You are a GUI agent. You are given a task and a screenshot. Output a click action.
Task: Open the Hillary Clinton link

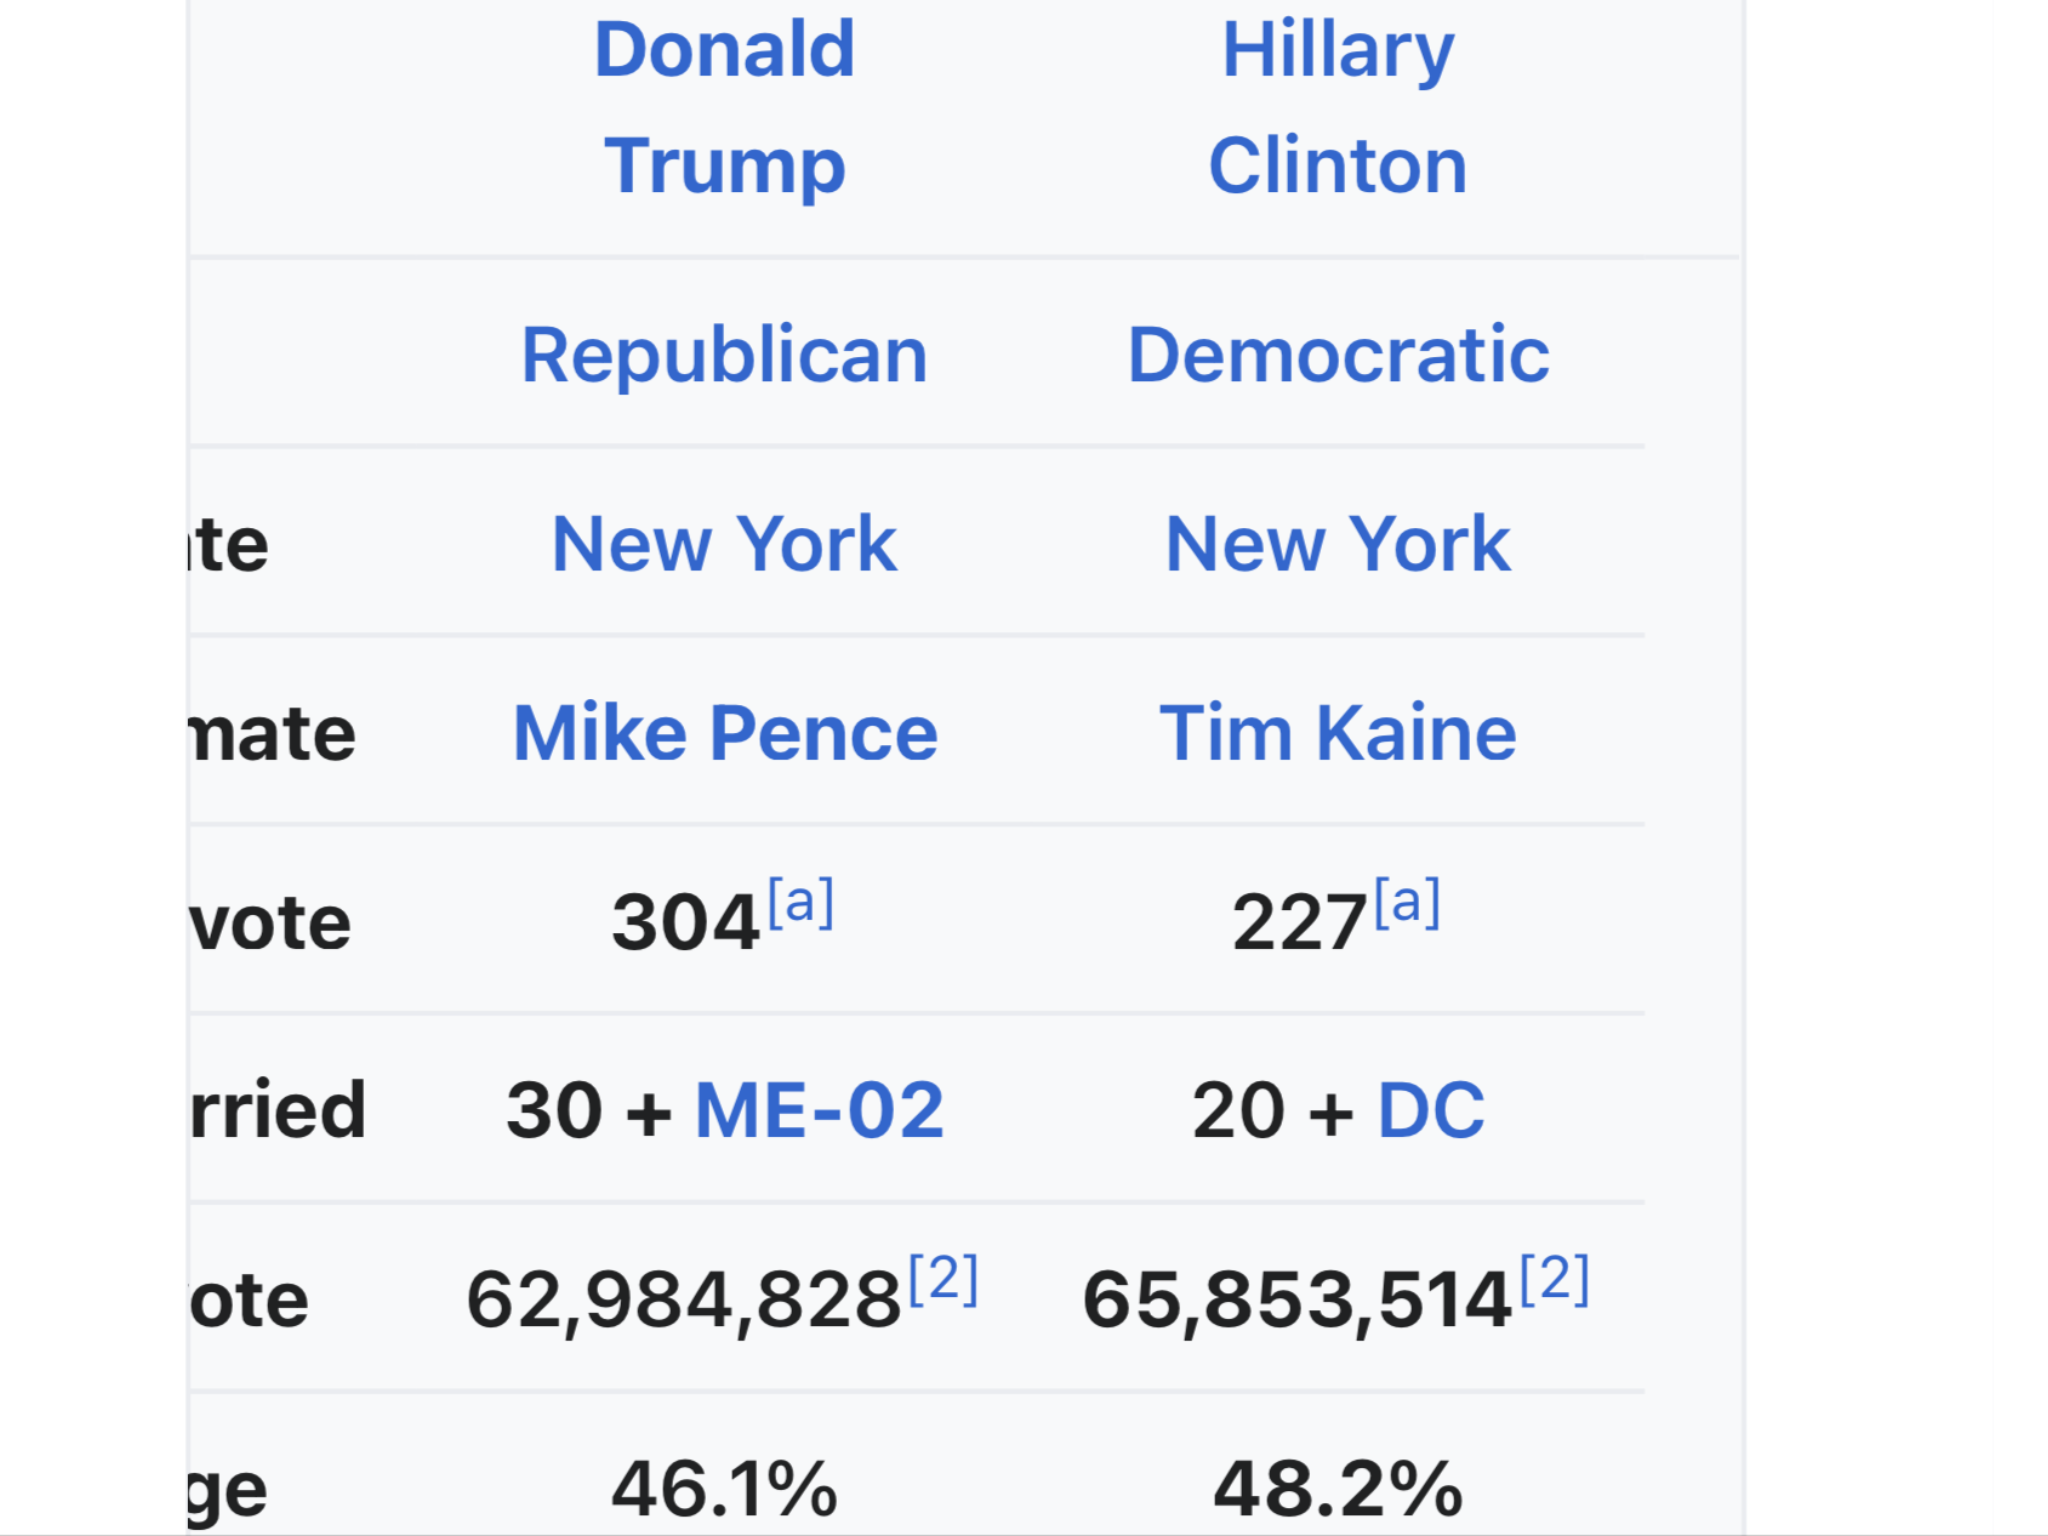[x=1338, y=106]
